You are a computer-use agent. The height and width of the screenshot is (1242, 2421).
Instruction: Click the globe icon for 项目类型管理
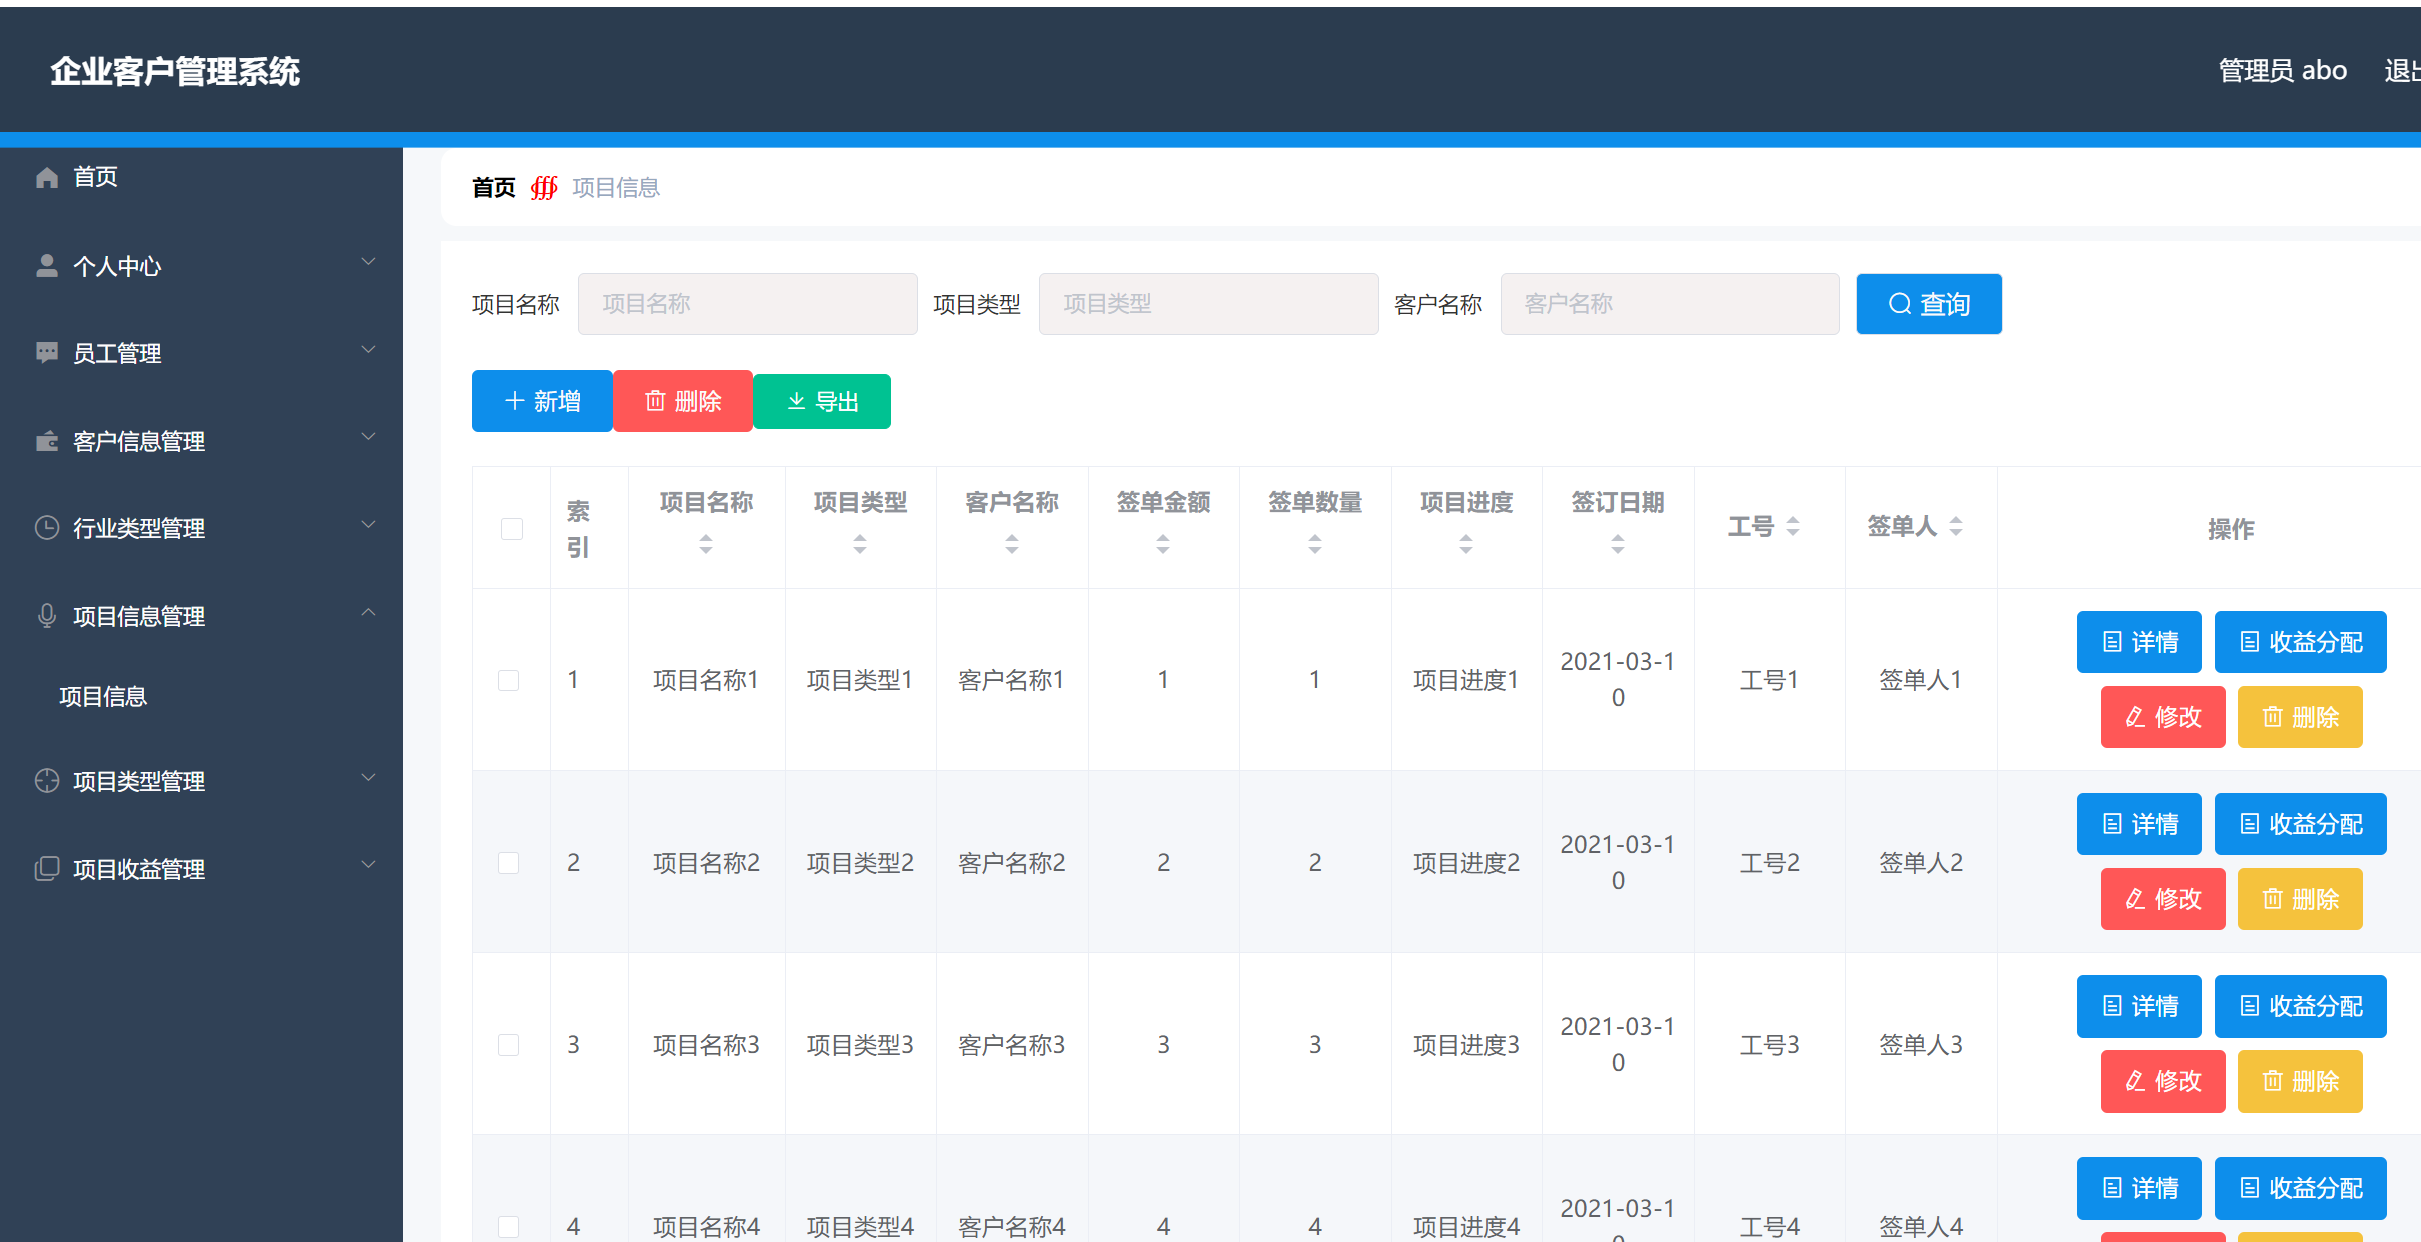tap(46, 781)
